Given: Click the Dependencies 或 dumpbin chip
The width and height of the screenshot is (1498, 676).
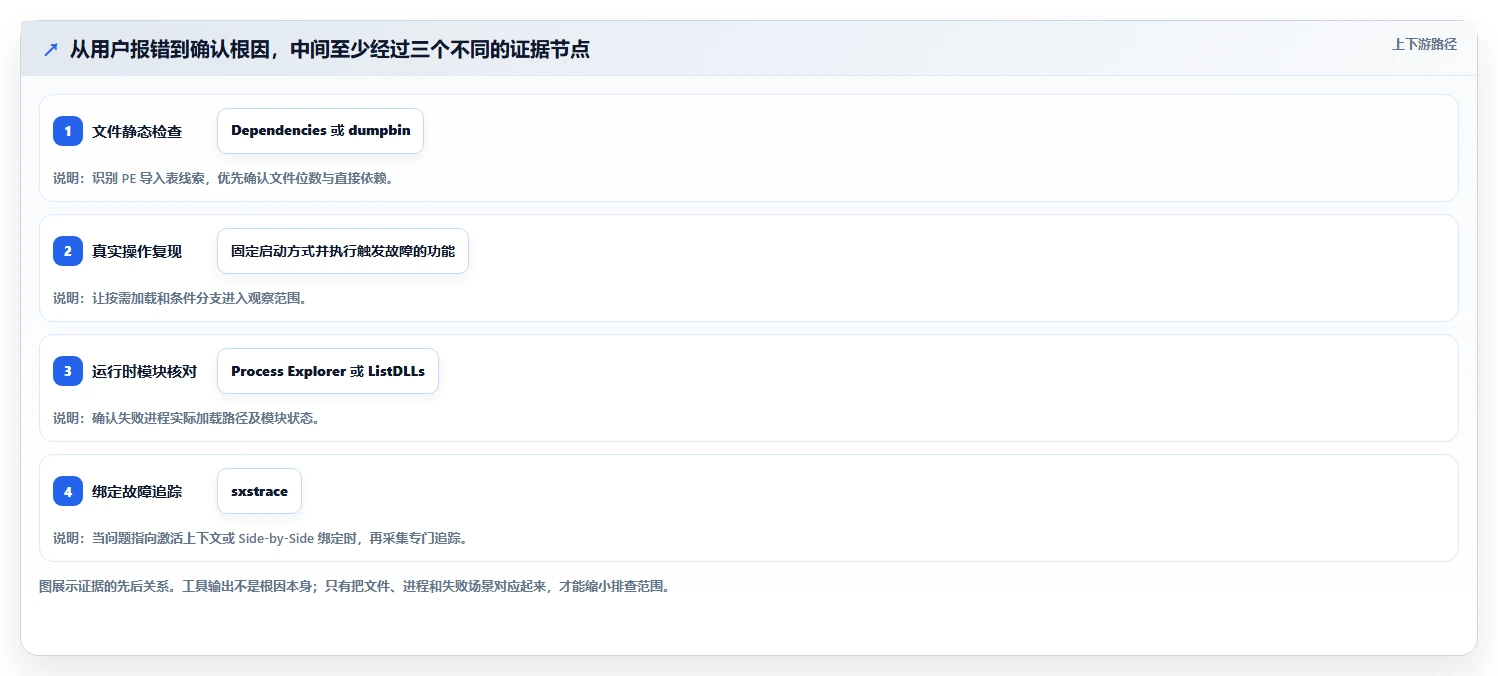Looking at the screenshot, I should coord(320,131).
